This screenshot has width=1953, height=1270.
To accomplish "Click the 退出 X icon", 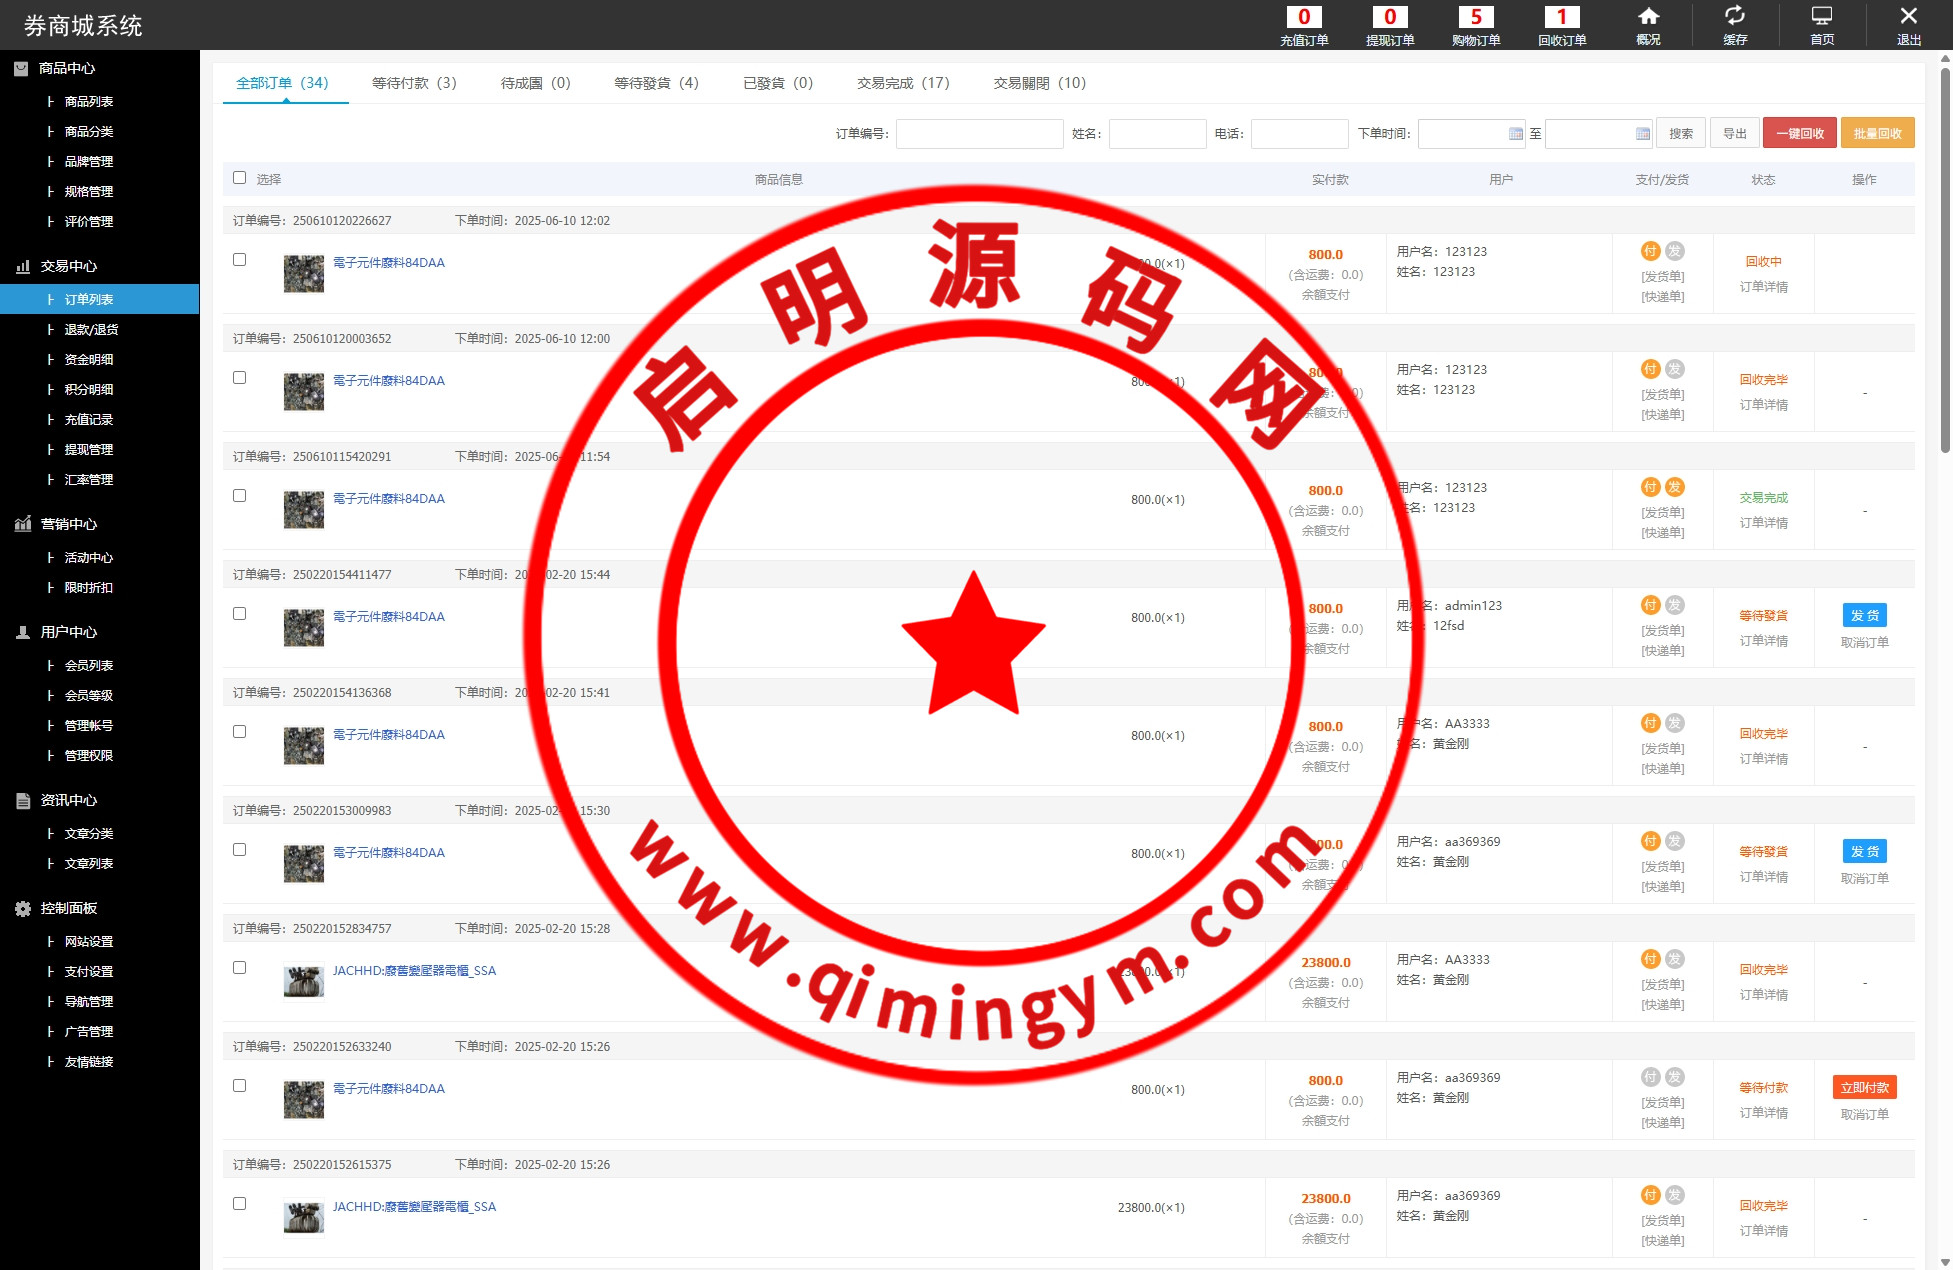I will click(x=1908, y=17).
